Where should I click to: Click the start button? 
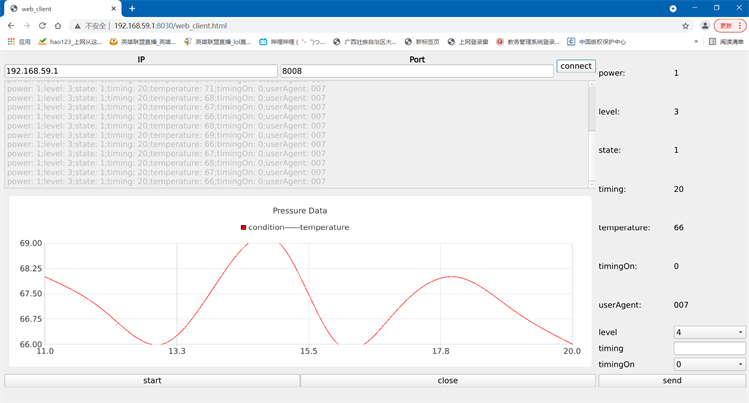pyautogui.click(x=152, y=380)
